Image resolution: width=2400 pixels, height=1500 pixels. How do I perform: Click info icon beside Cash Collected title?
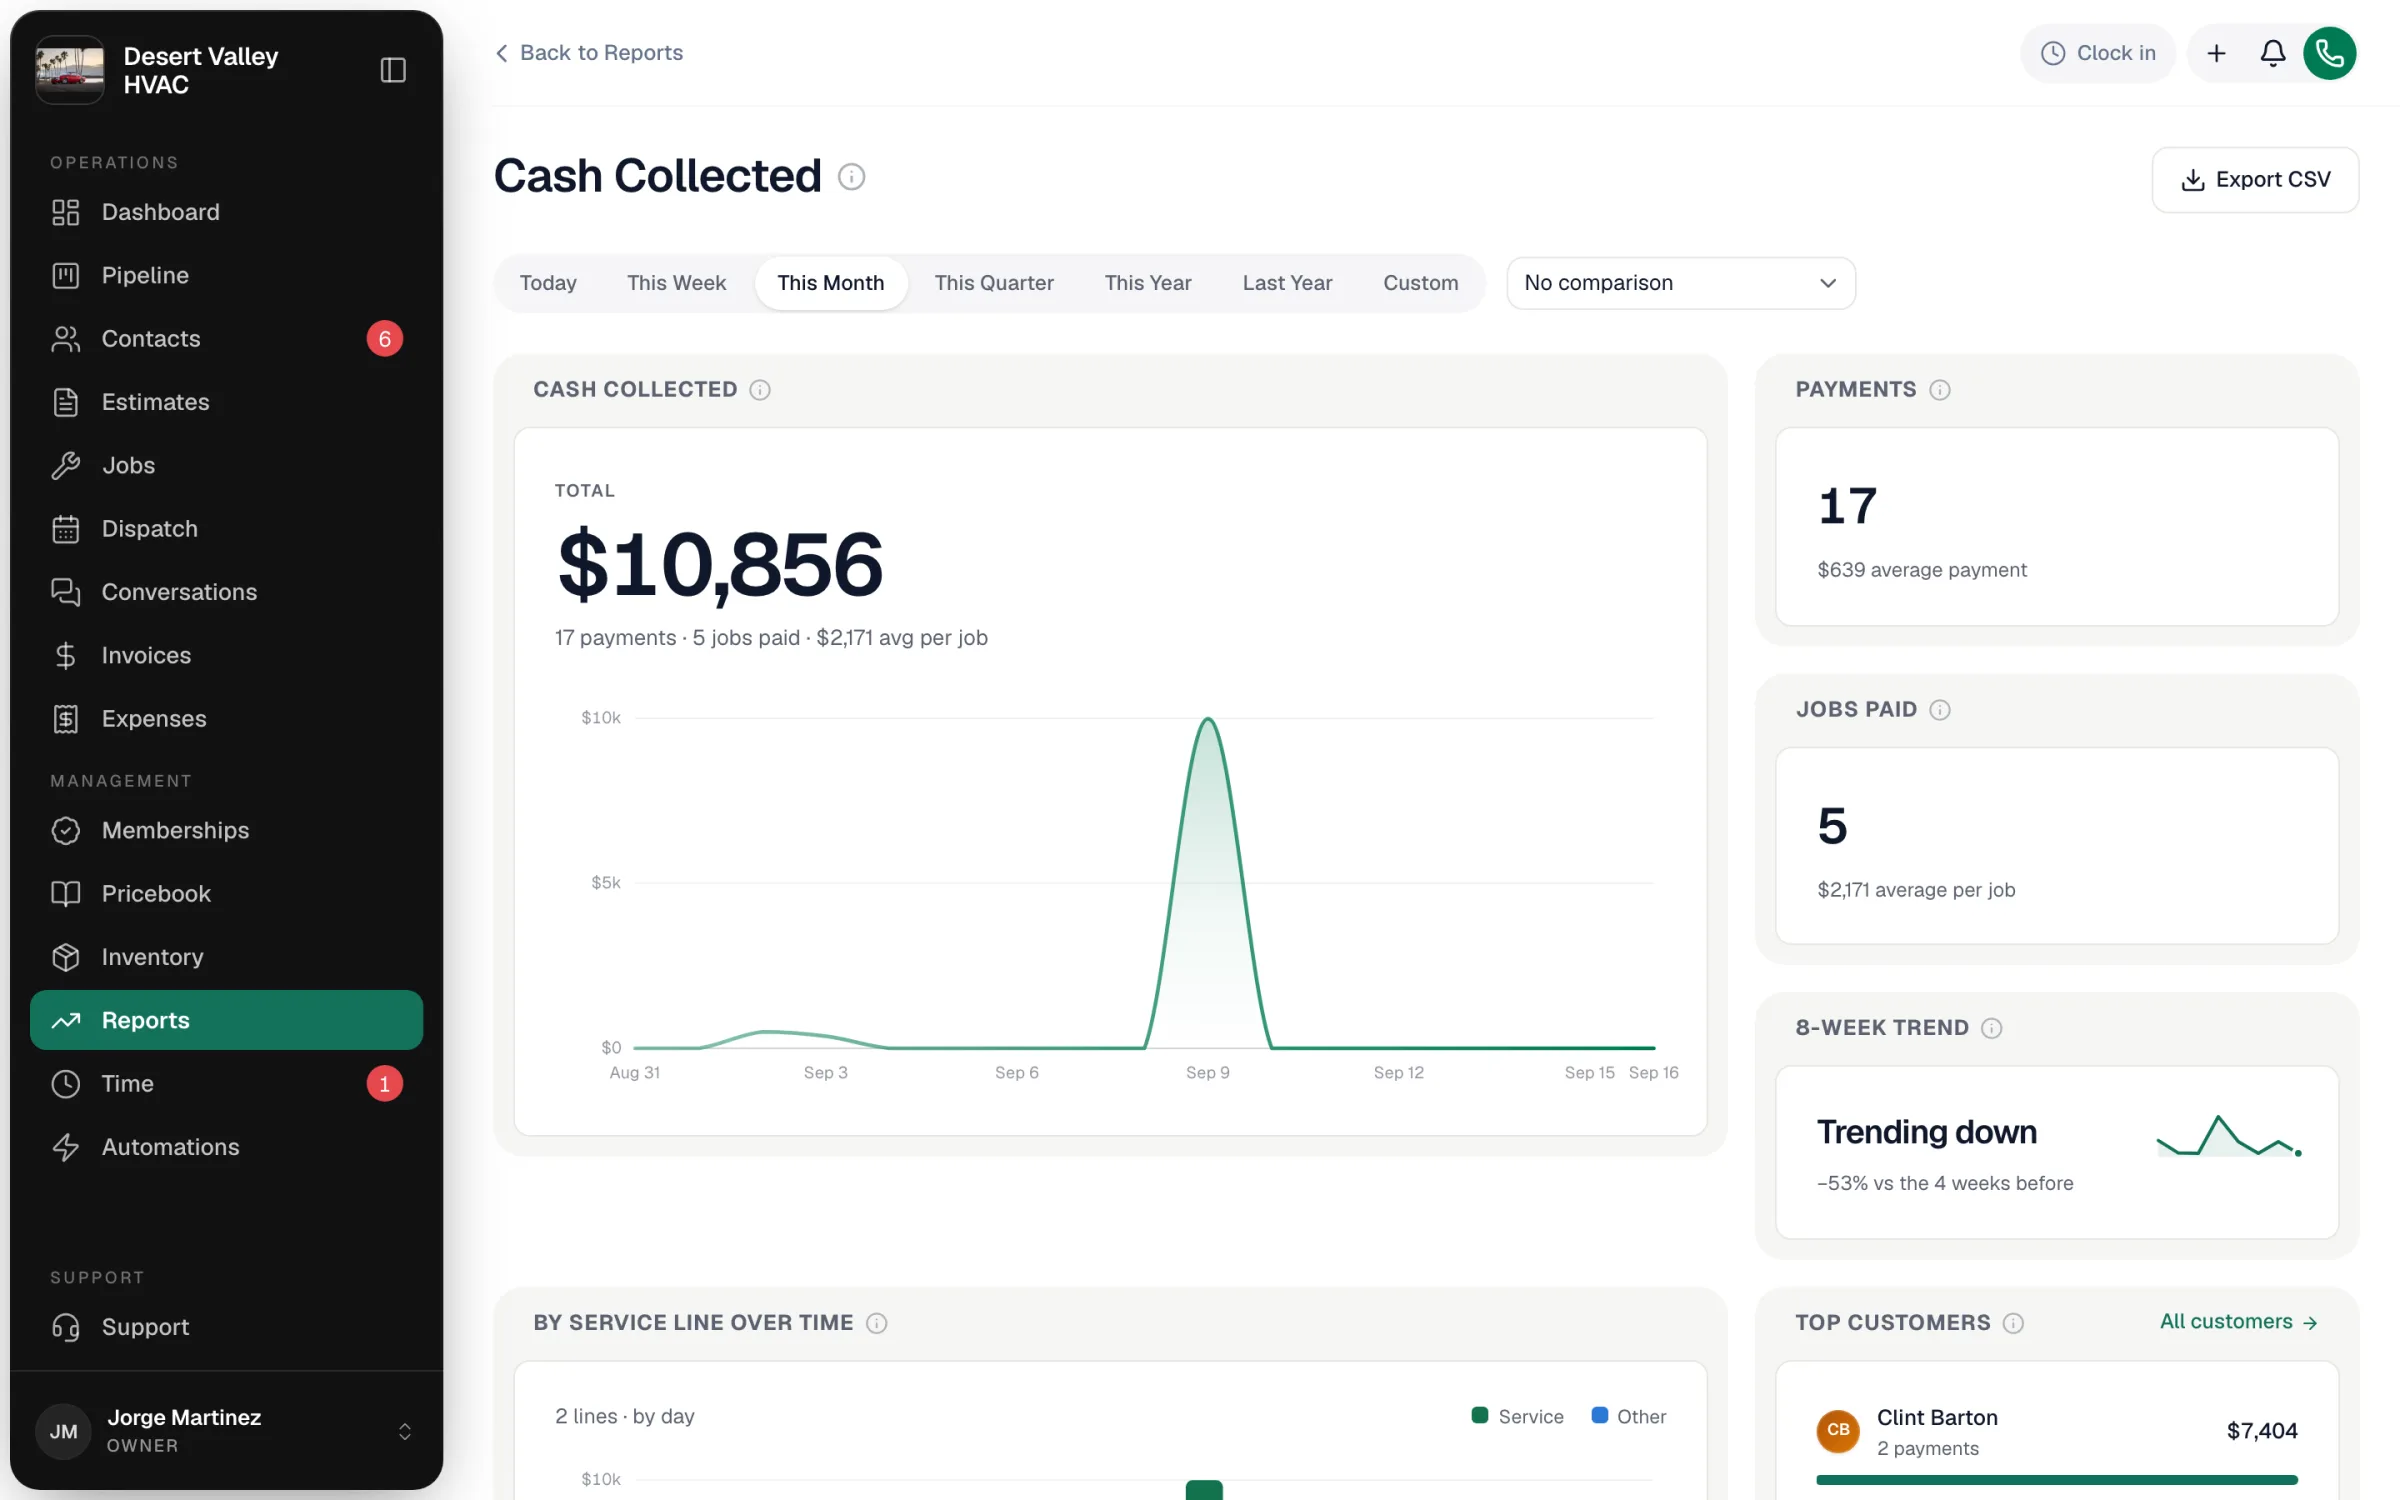[851, 177]
